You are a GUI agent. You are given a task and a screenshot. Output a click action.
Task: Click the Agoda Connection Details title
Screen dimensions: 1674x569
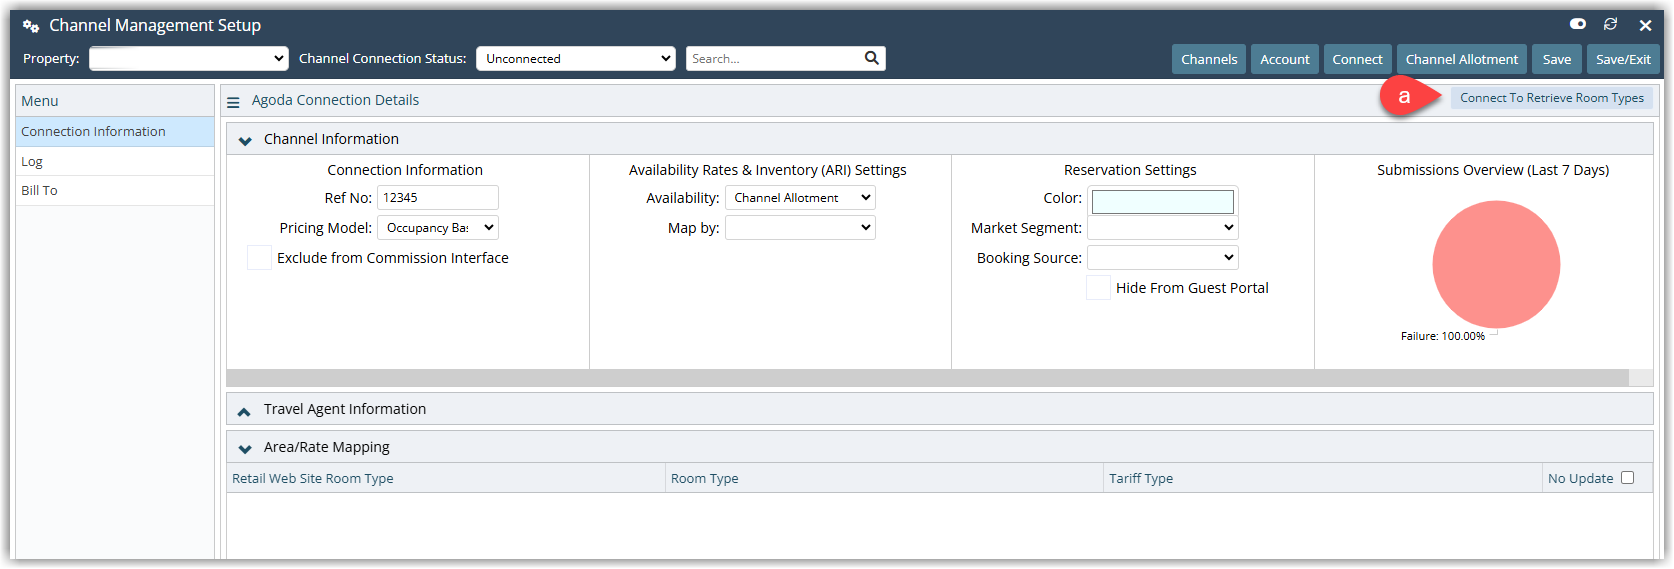click(335, 100)
